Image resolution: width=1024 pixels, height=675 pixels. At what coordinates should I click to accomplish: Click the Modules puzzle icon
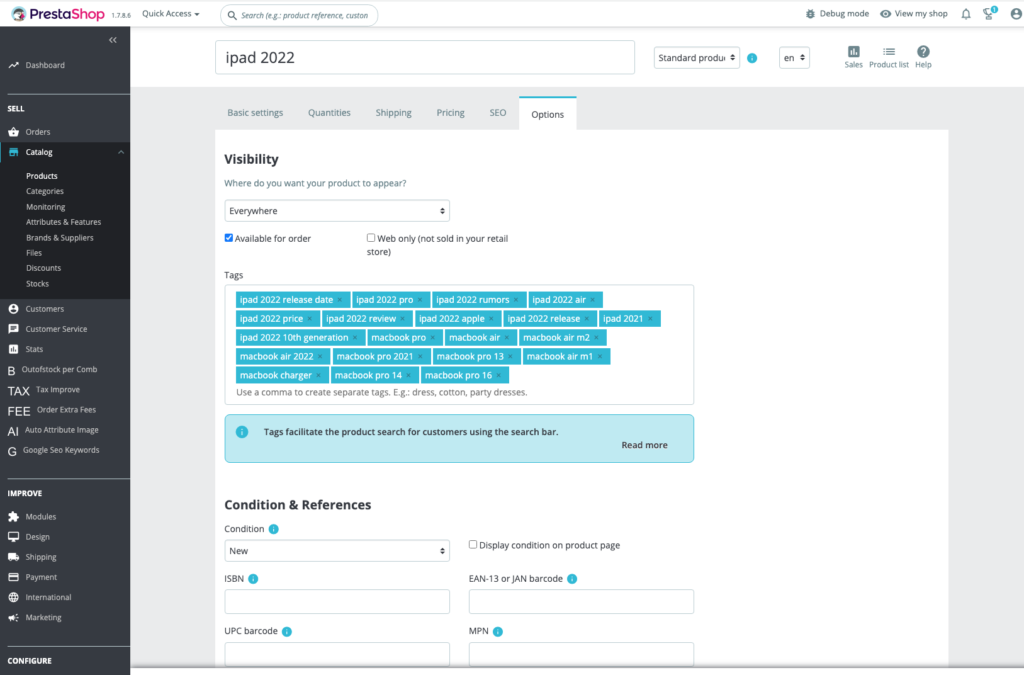tap(13, 516)
